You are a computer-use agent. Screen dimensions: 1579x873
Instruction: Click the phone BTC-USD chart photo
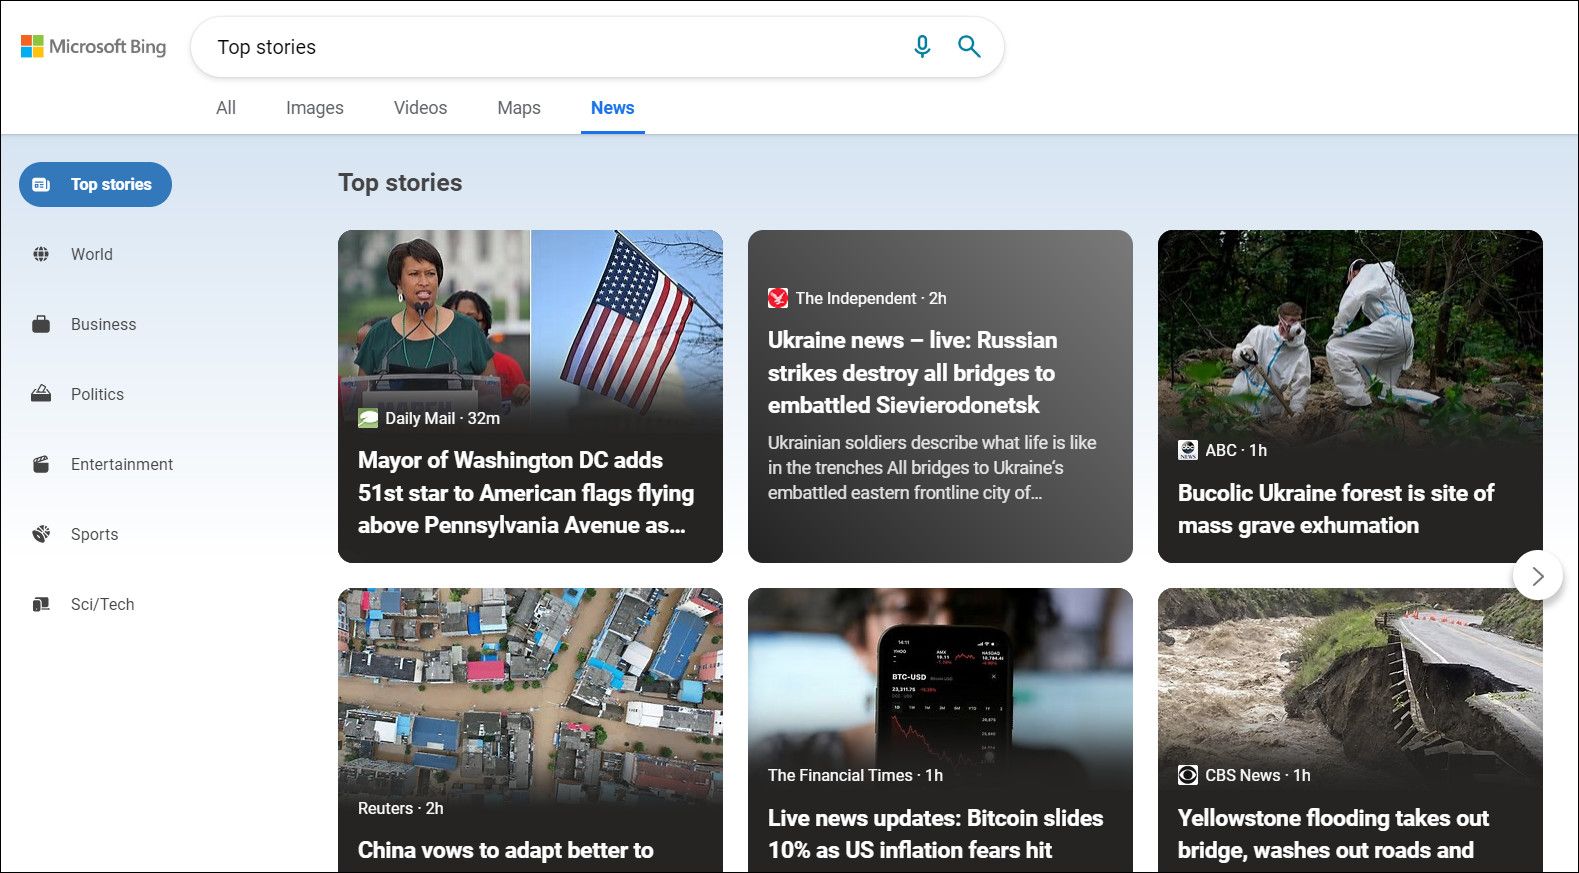(x=940, y=675)
